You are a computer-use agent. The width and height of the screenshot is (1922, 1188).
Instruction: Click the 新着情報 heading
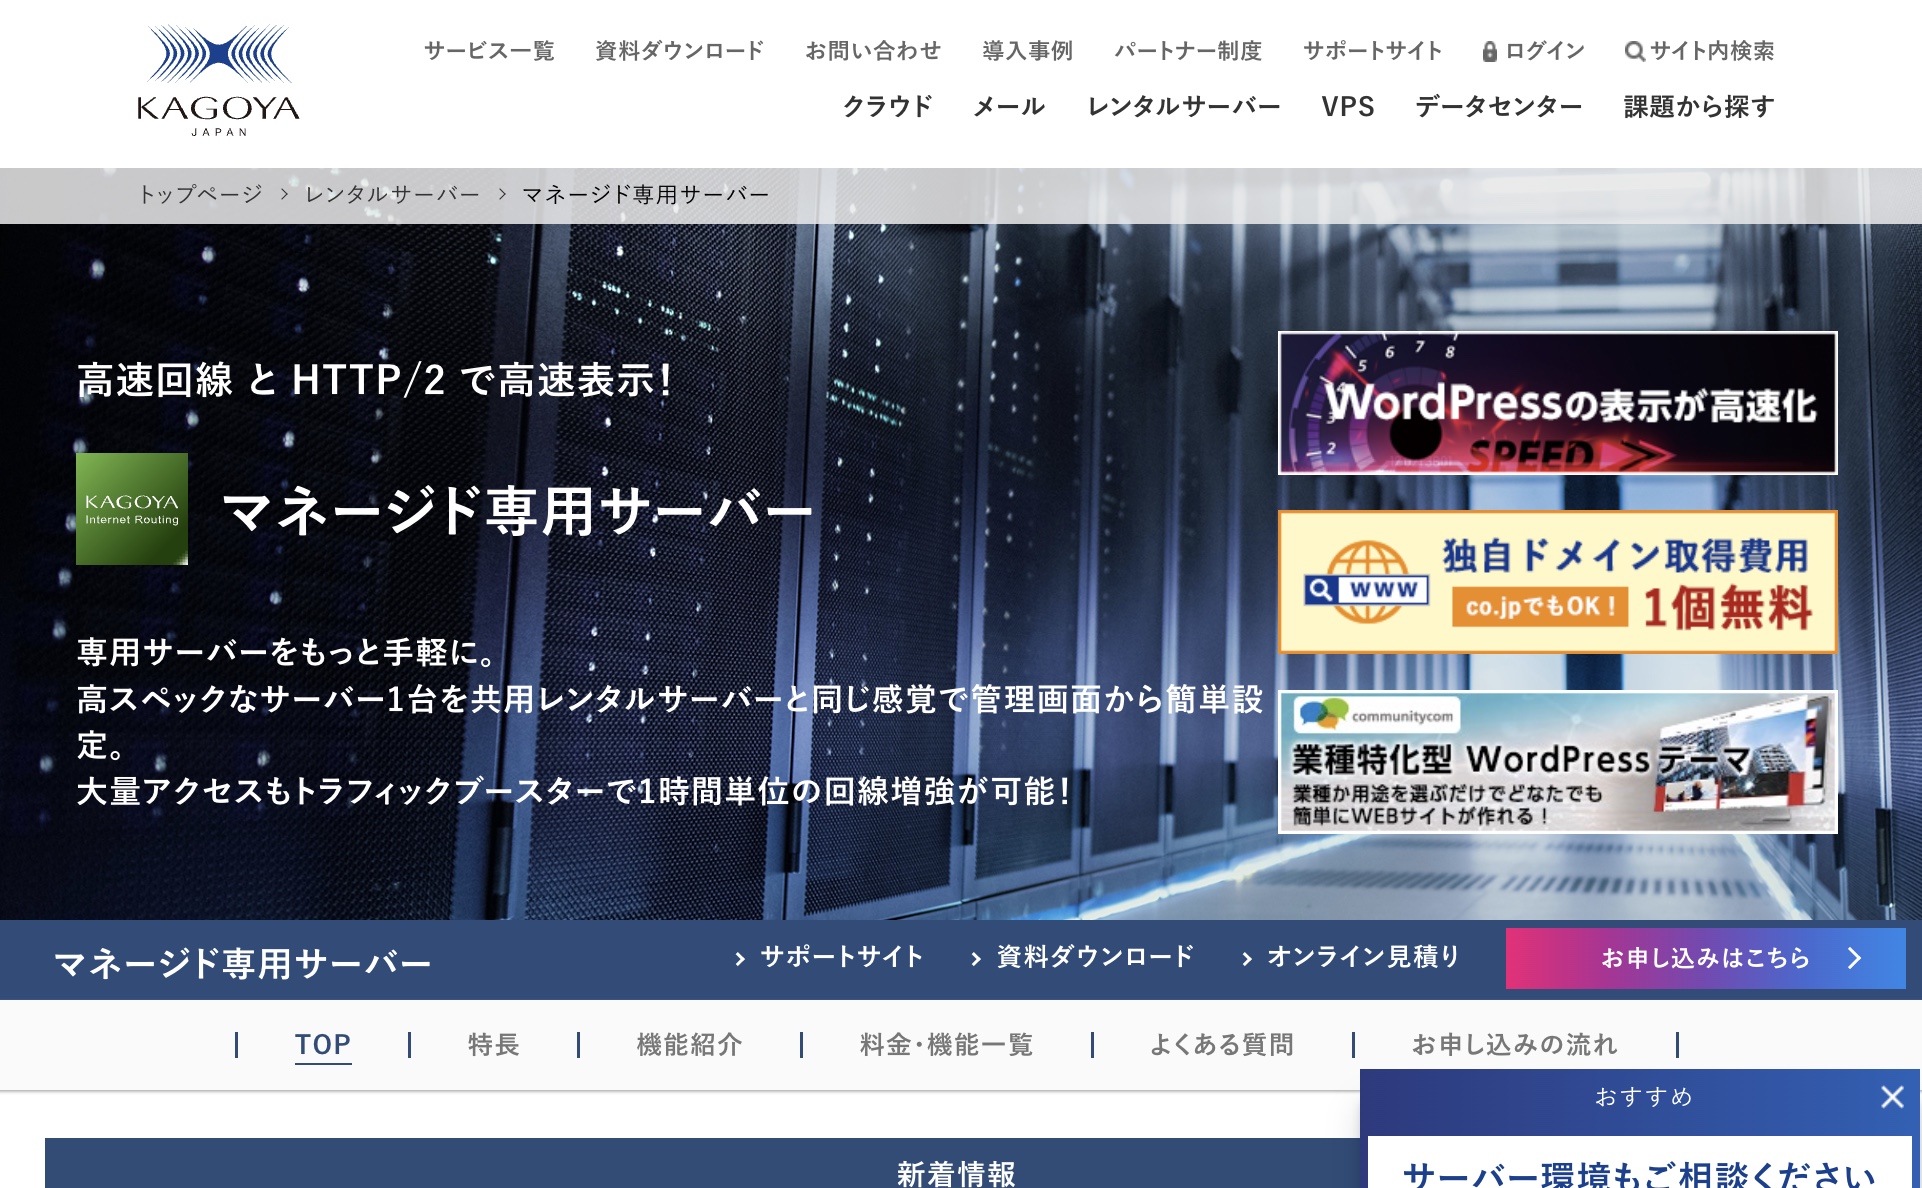(956, 1173)
